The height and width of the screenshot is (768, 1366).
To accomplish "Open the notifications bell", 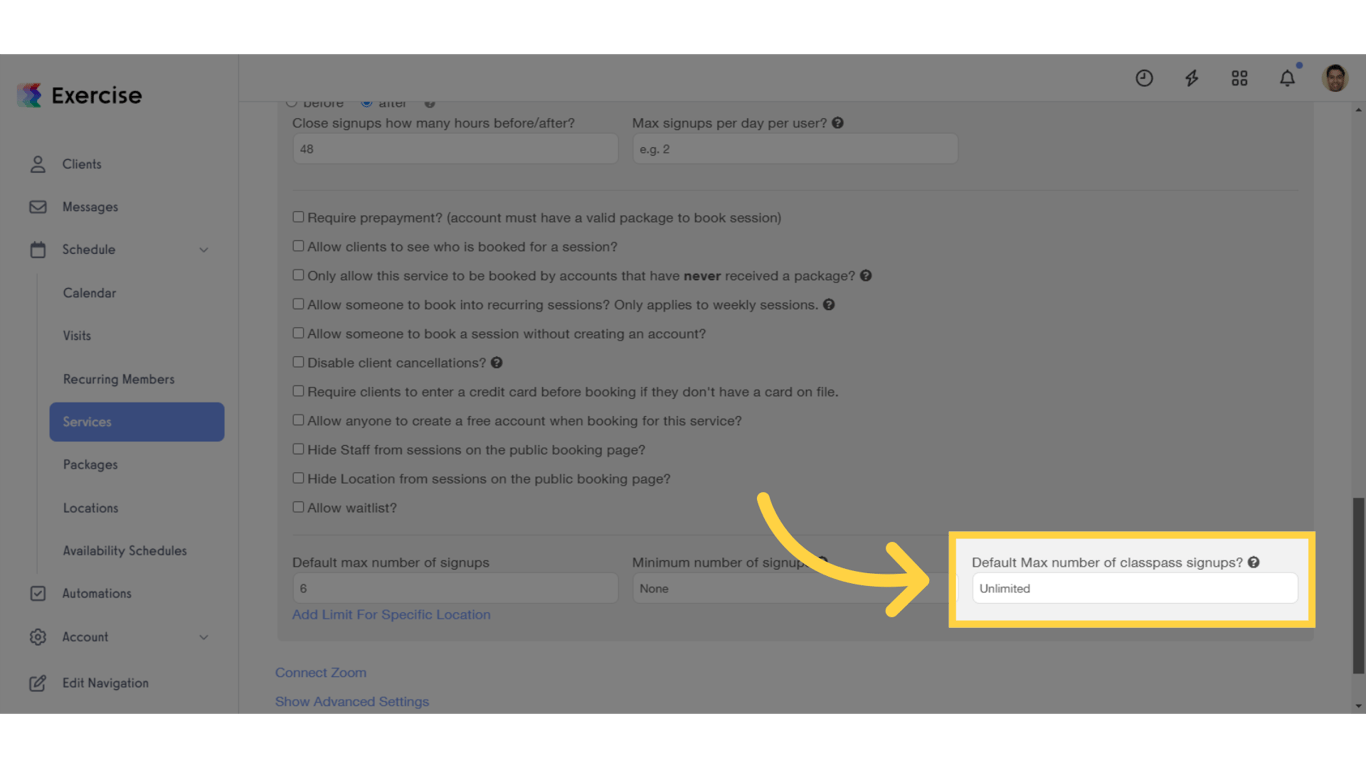I will [x=1287, y=77].
